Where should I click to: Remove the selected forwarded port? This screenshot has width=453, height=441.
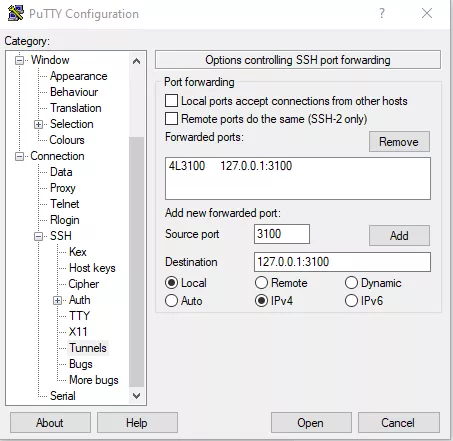tap(399, 142)
